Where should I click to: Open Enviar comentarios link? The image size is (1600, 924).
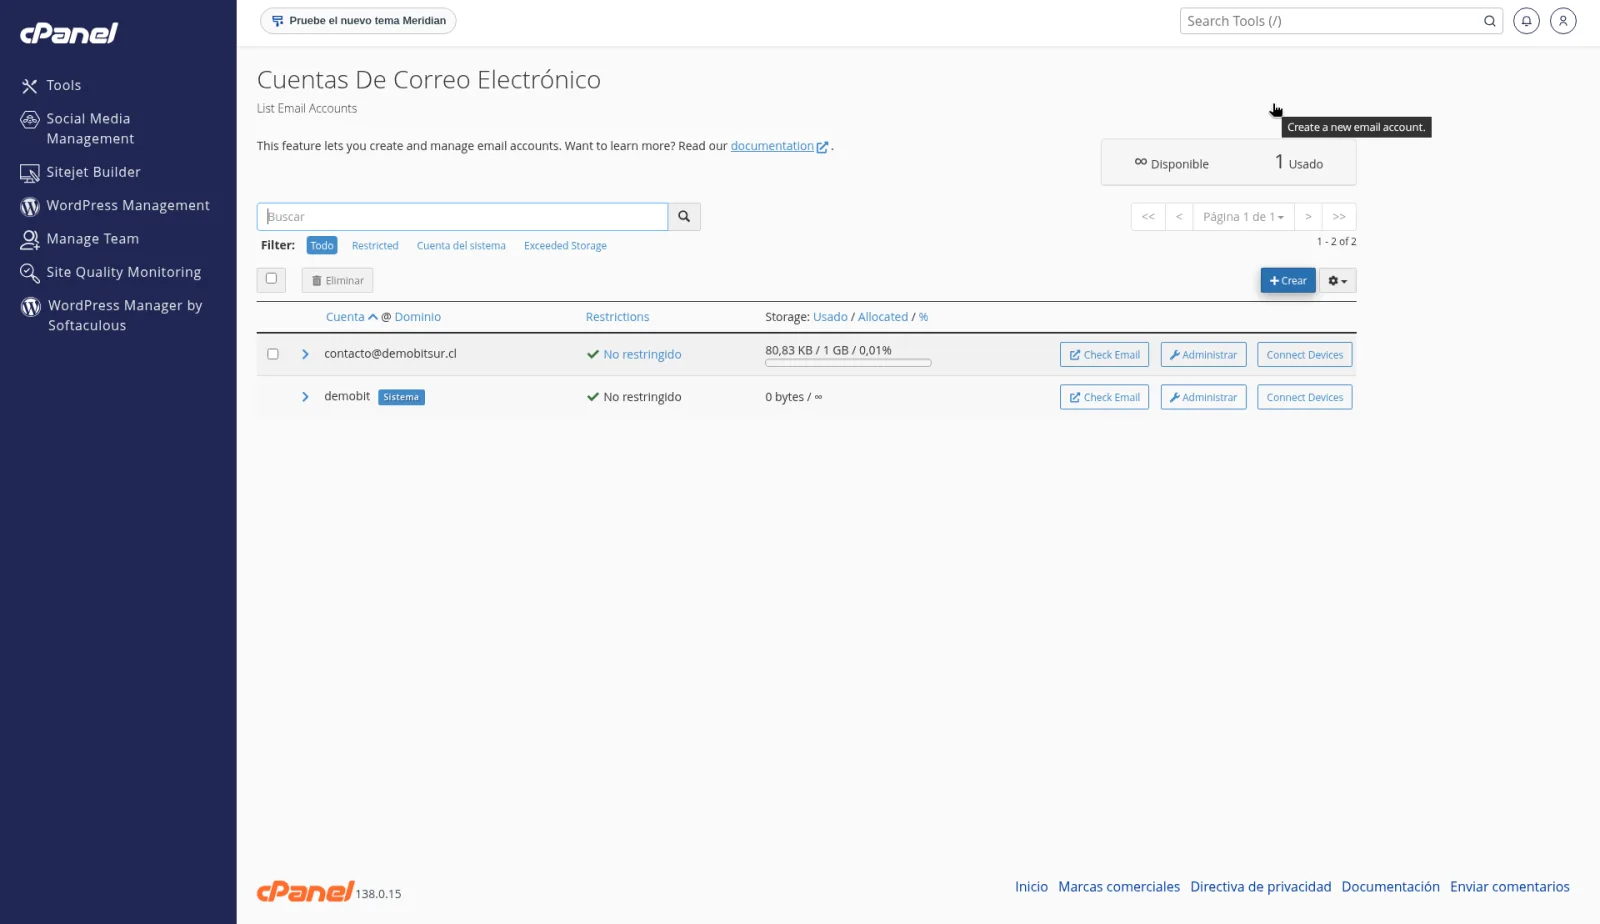pos(1510,887)
